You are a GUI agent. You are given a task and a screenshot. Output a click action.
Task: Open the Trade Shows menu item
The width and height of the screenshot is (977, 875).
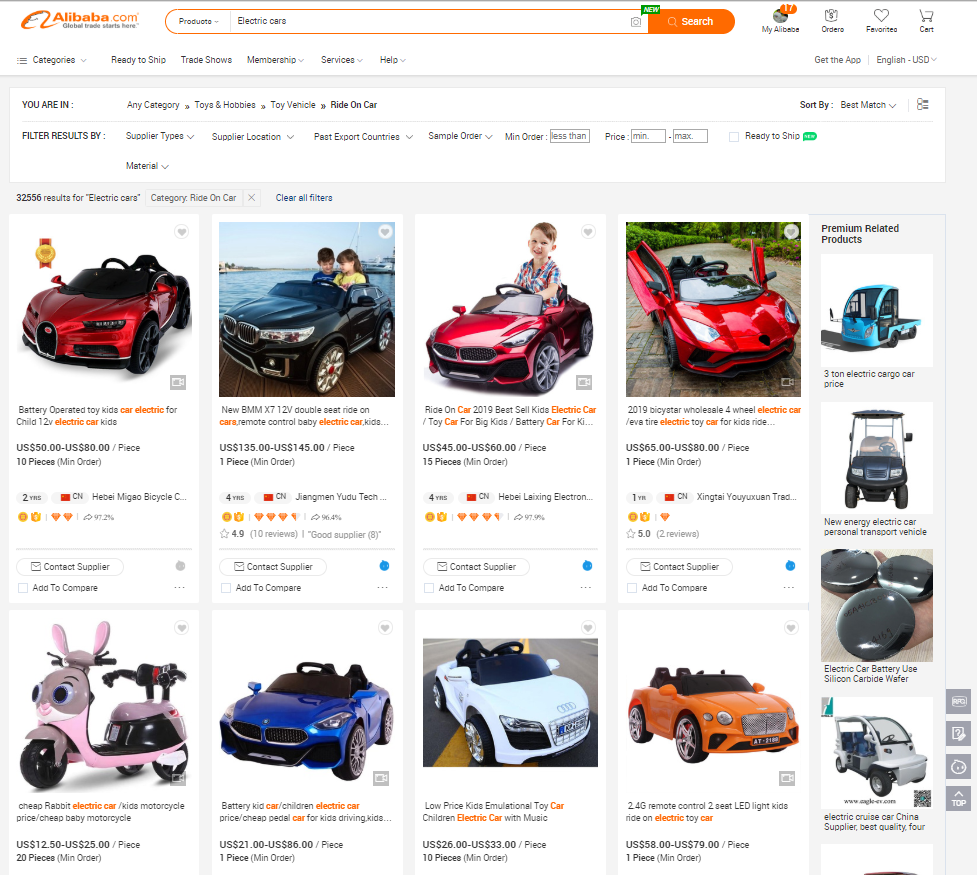tap(206, 60)
